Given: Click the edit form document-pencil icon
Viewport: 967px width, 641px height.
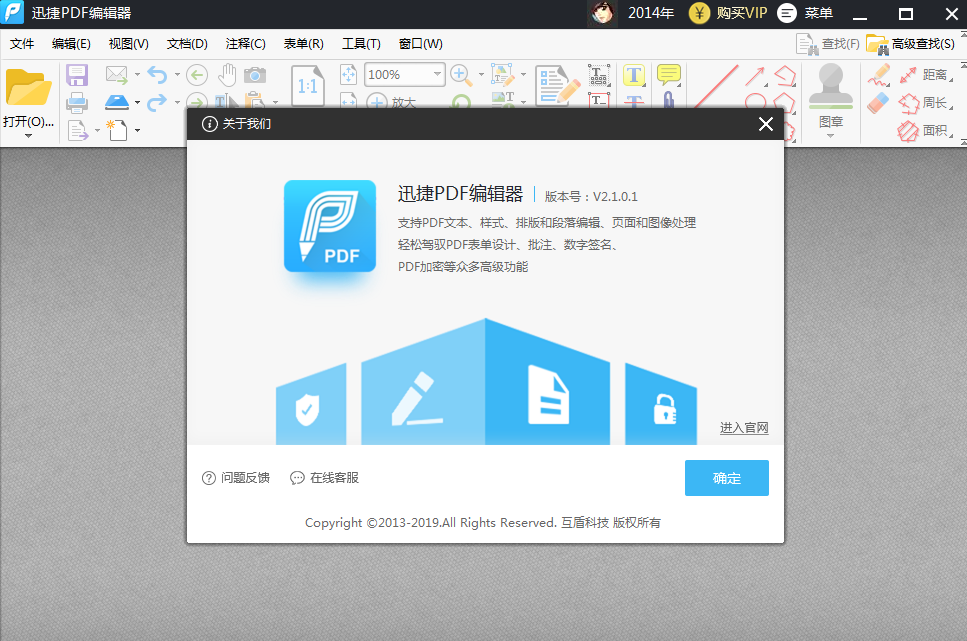Looking at the screenshot, I should click(x=558, y=85).
